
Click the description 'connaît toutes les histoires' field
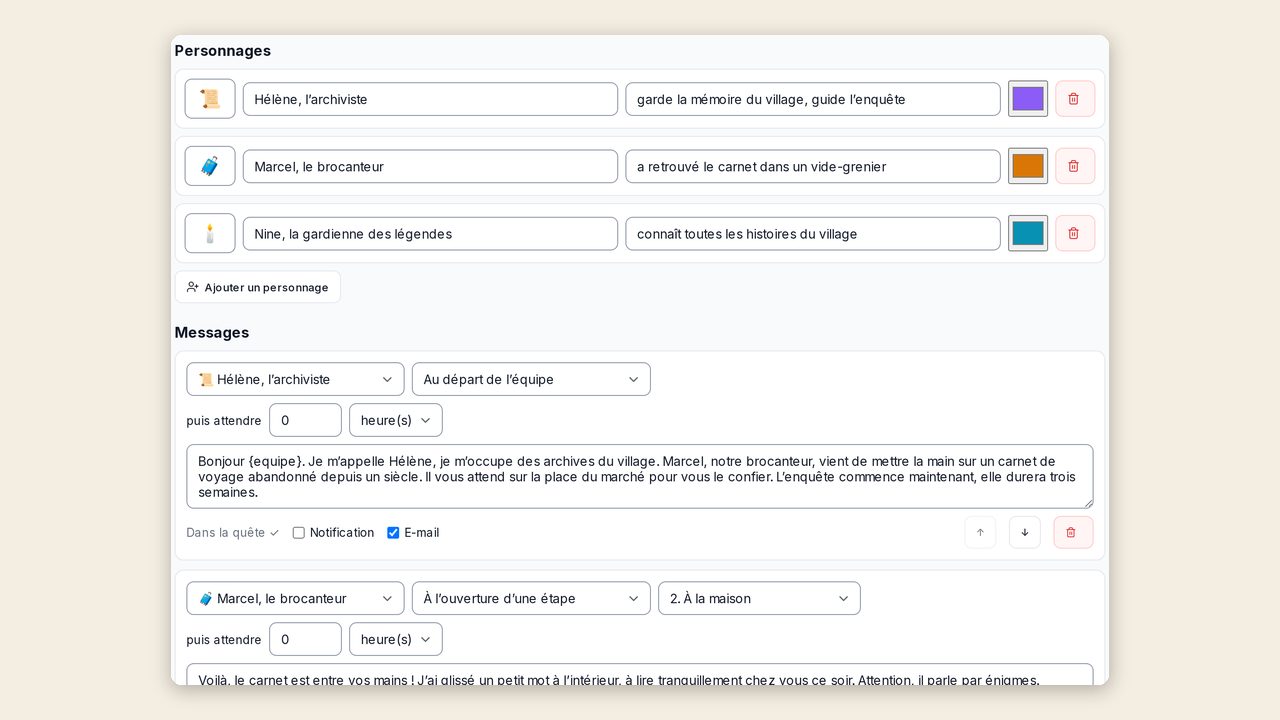[813, 233]
